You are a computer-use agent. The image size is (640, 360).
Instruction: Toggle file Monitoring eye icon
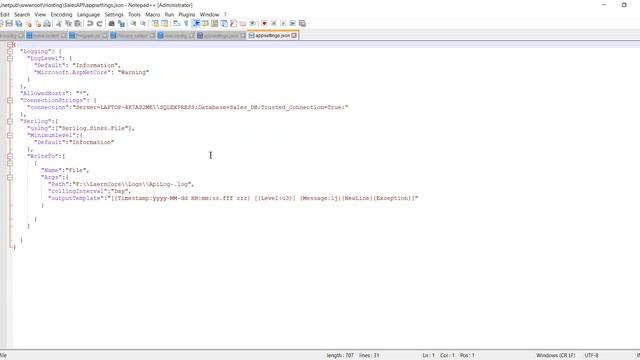pos(253,24)
